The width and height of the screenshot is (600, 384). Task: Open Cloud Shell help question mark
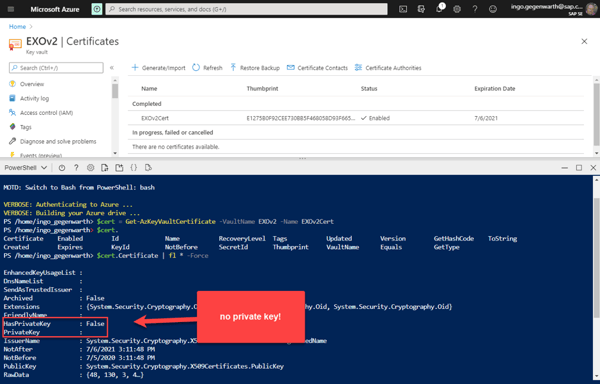point(76,168)
